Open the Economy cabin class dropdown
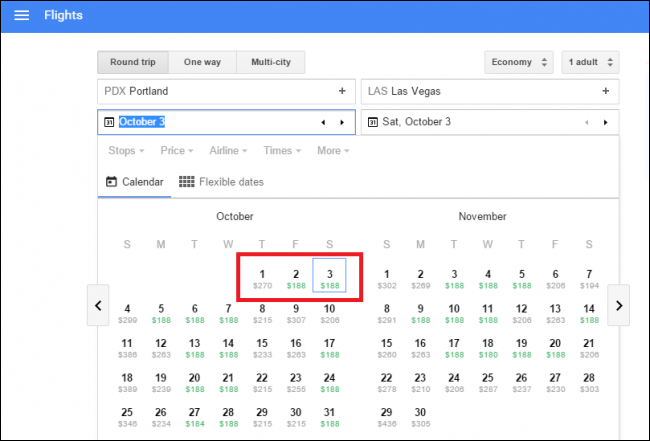This screenshot has width=650, height=441. [x=519, y=62]
